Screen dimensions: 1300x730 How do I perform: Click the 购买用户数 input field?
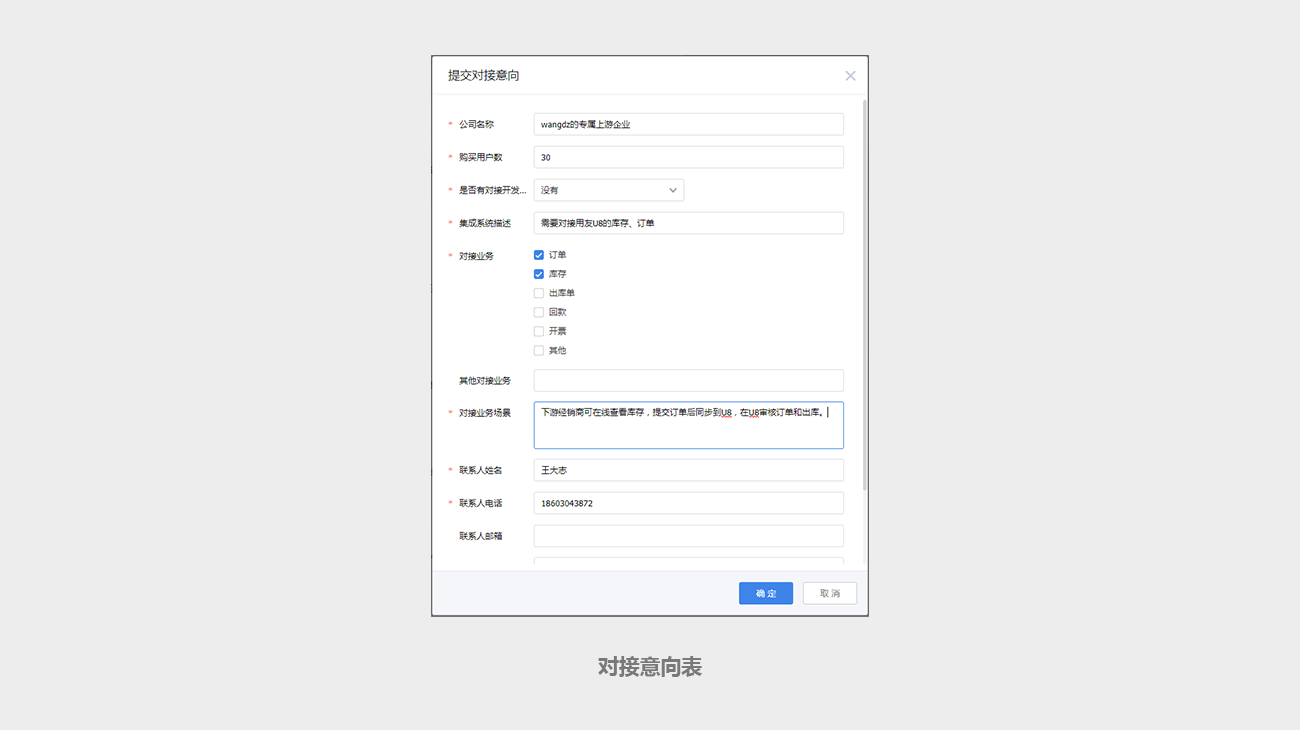click(x=688, y=157)
